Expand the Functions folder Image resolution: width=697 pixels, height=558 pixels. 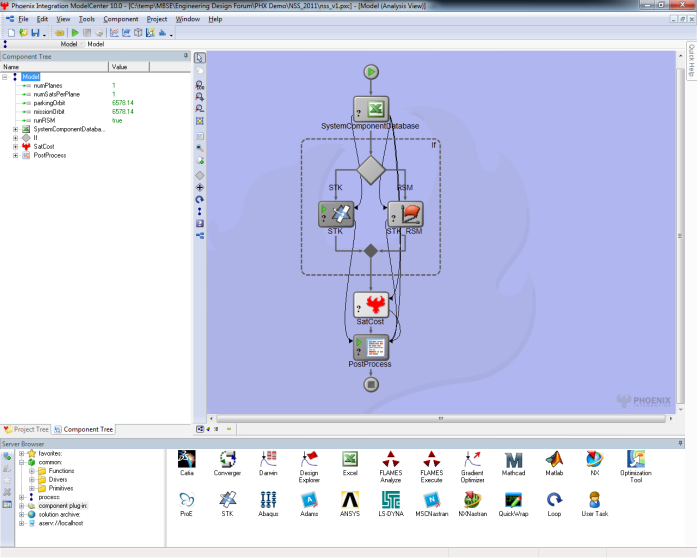(x=32, y=471)
